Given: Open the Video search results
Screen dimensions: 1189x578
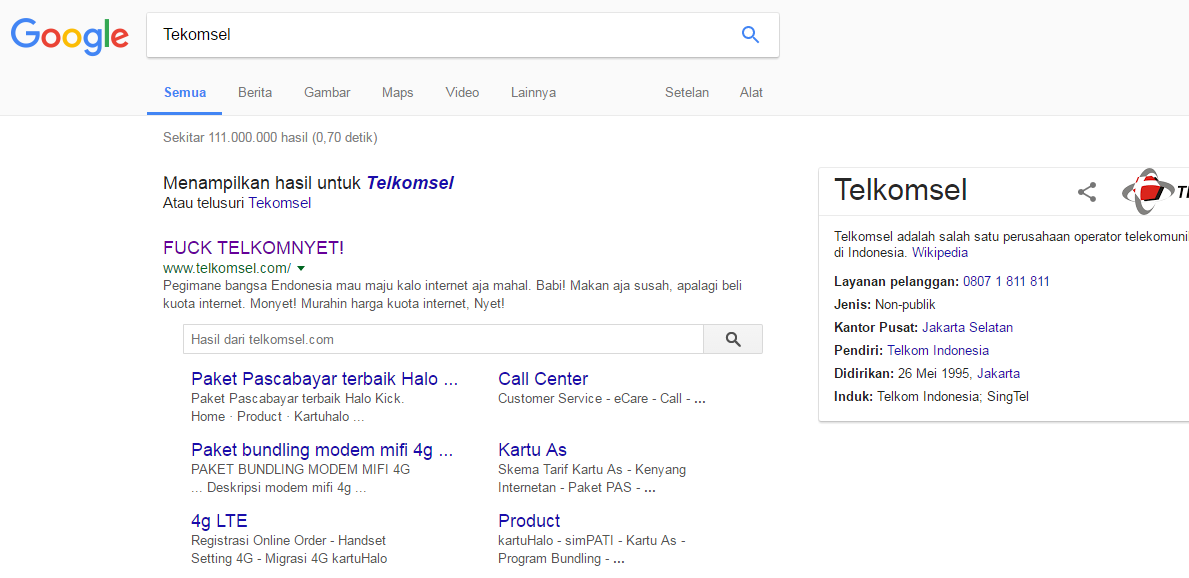Looking at the screenshot, I should pyautogui.click(x=462, y=92).
